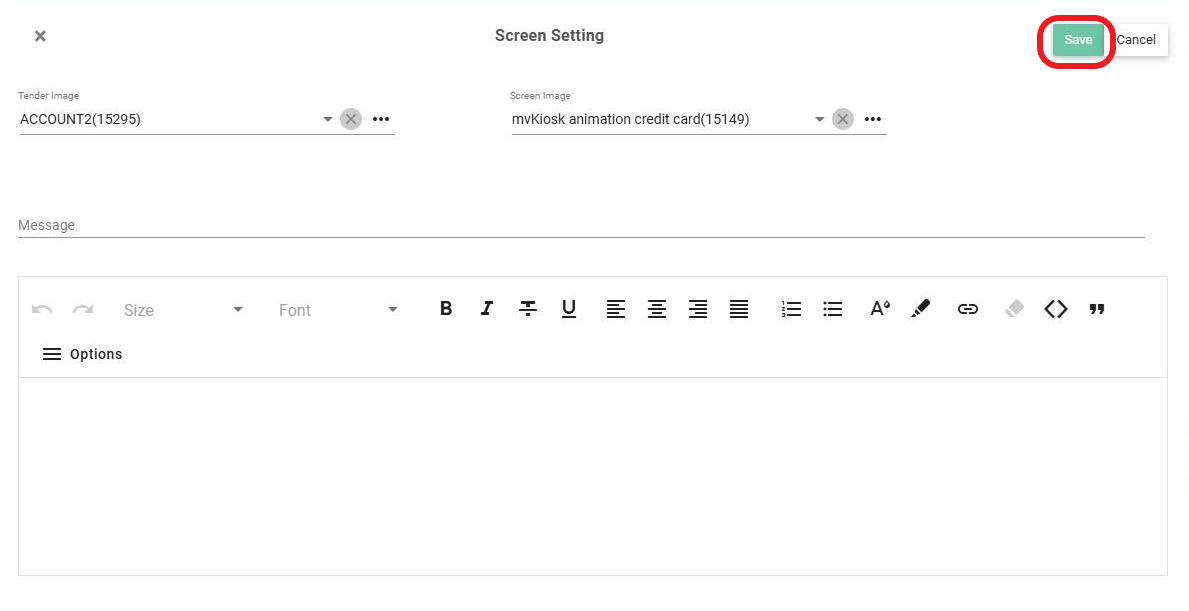This screenshot has height=611, width=1189.
Task: Open the editor Options menu
Action: 82,354
